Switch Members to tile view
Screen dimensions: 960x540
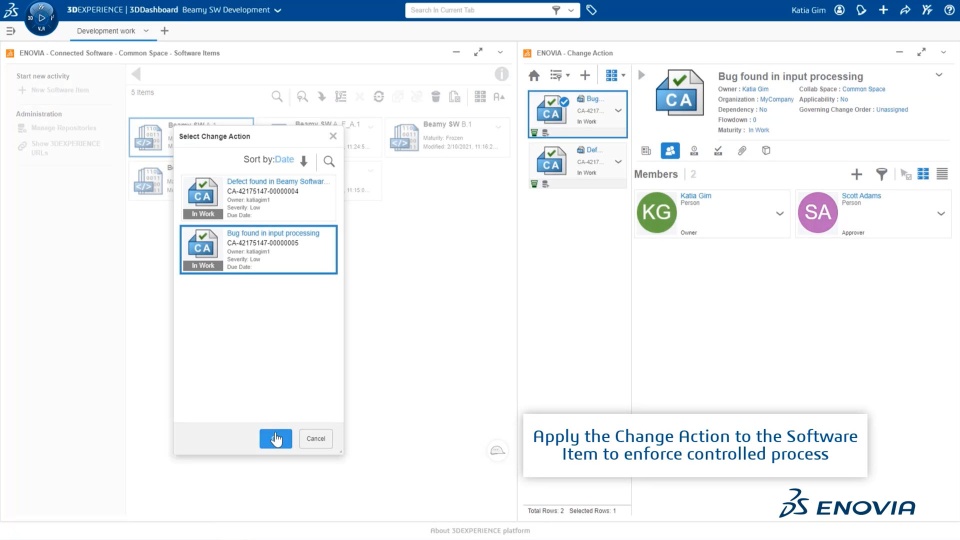[x=923, y=174]
